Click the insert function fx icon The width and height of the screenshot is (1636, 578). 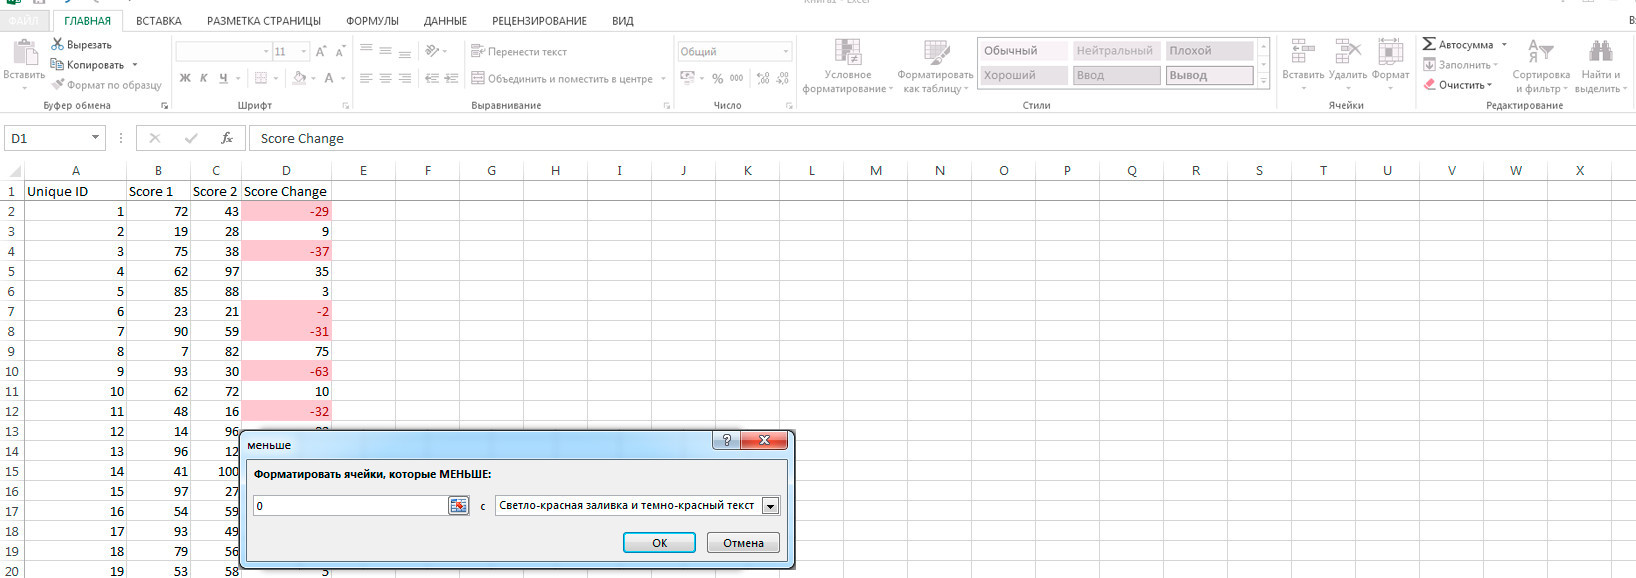[227, 138]
